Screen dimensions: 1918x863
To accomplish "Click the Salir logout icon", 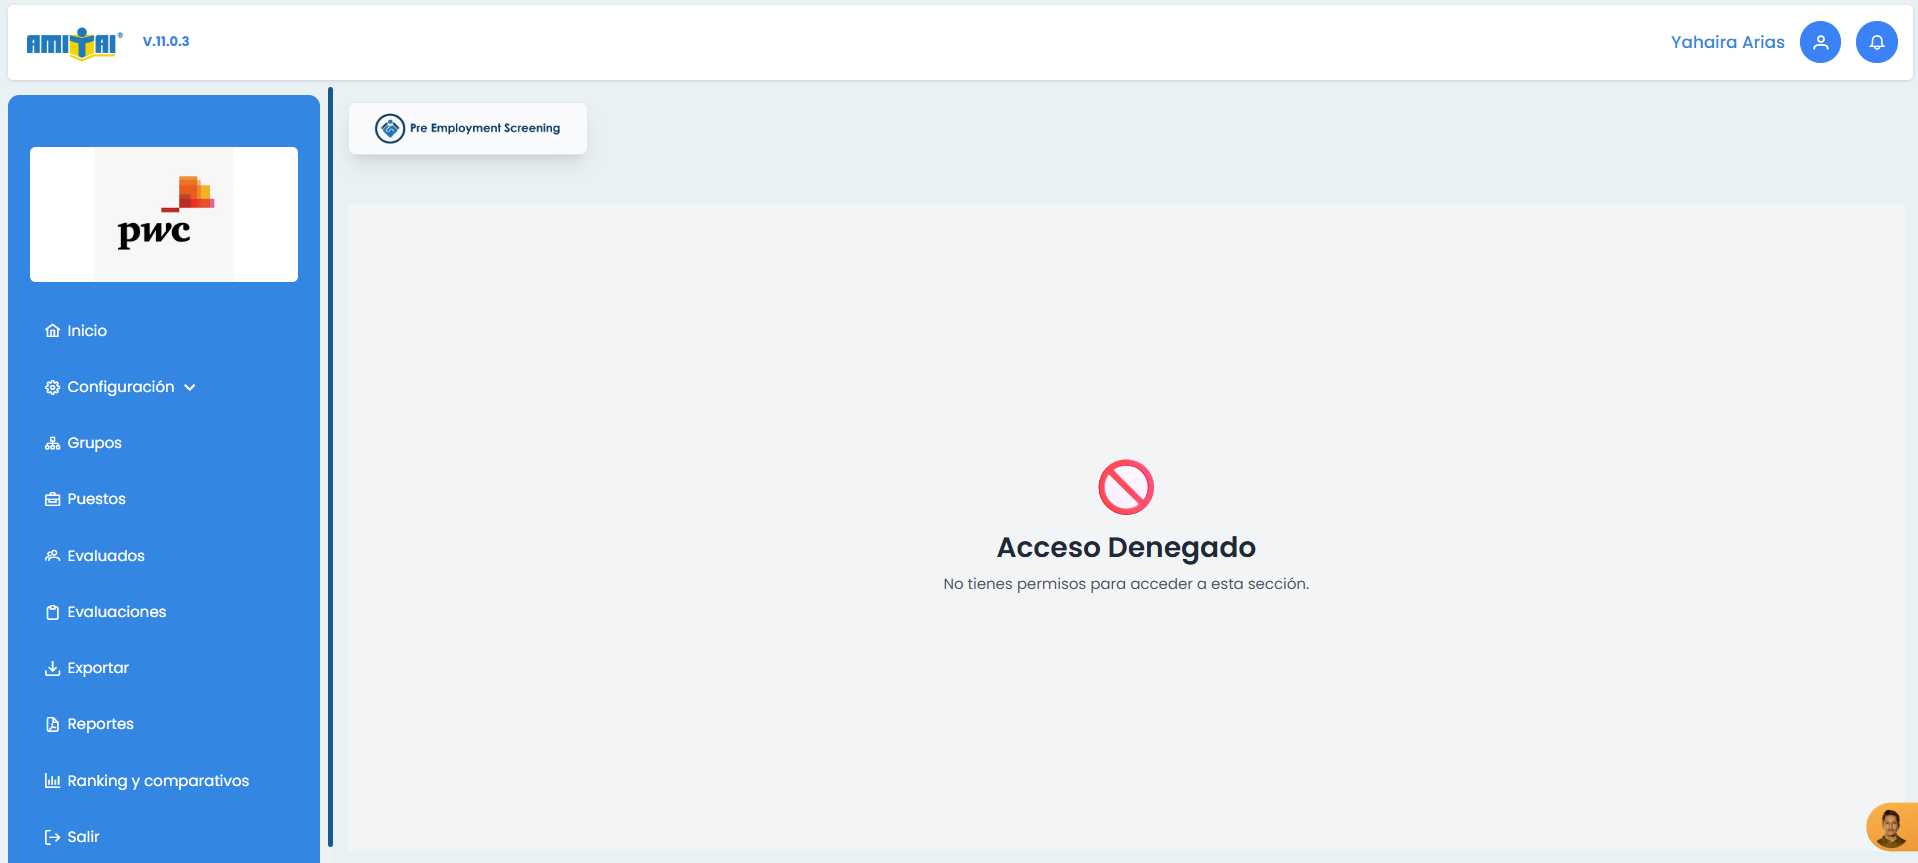I will [52, 837].
